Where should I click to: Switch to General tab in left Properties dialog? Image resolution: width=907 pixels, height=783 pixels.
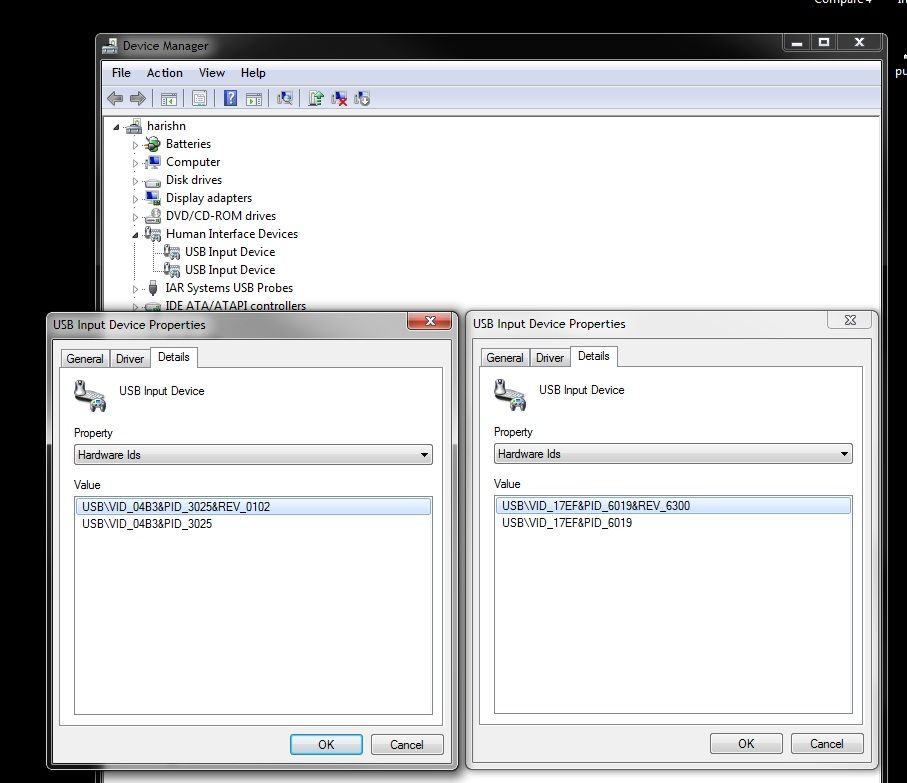click(x=84, y=359)
